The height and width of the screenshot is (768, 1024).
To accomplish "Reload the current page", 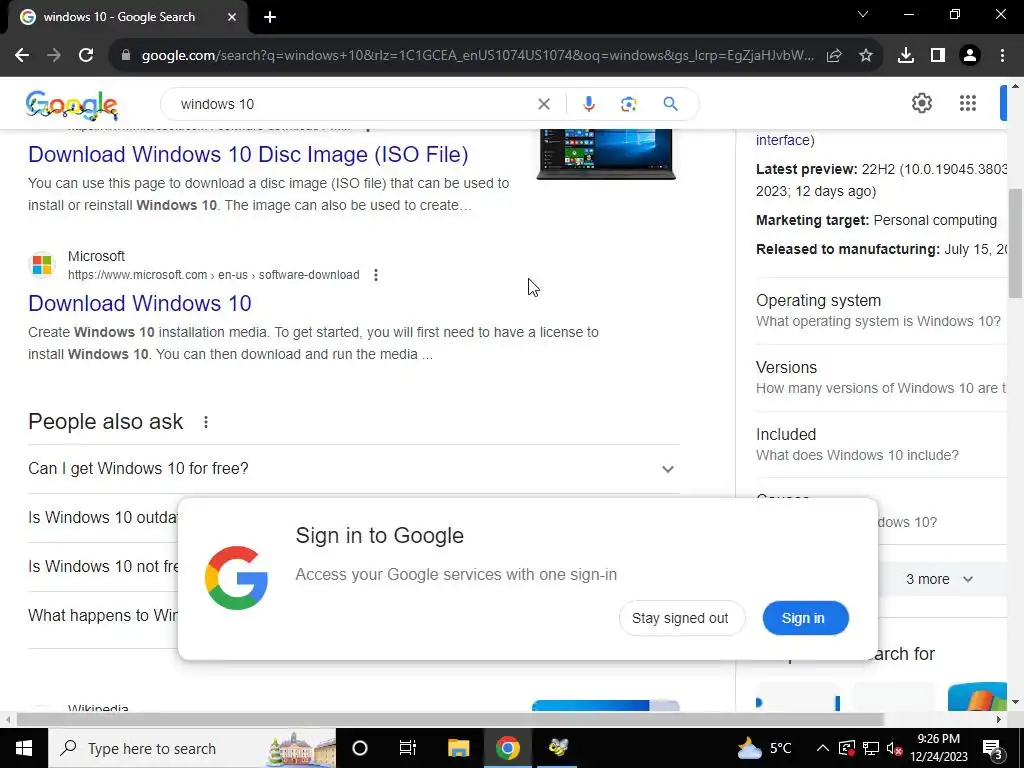I will coord(86,56).
